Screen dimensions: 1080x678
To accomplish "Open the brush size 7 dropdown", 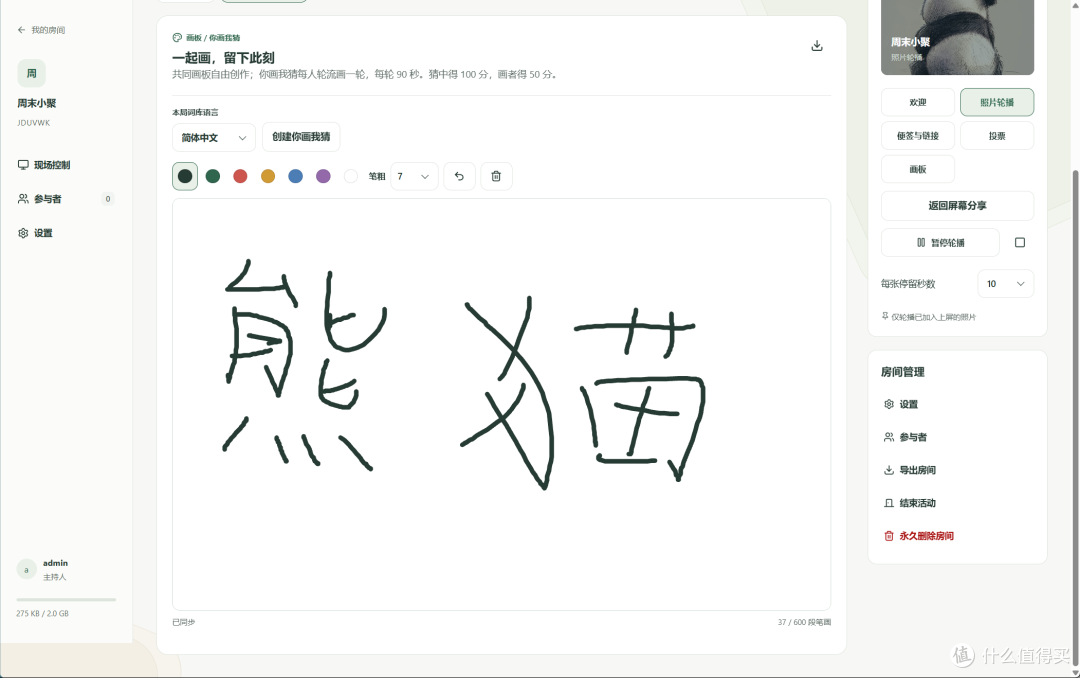I will click(x=414, y=176).
